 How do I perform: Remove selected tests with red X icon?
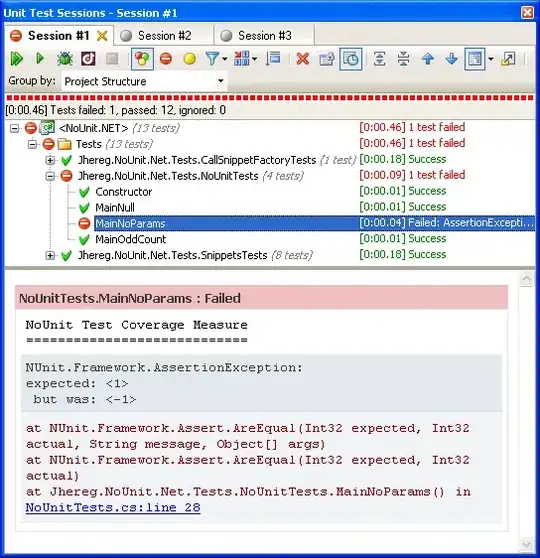303,59
